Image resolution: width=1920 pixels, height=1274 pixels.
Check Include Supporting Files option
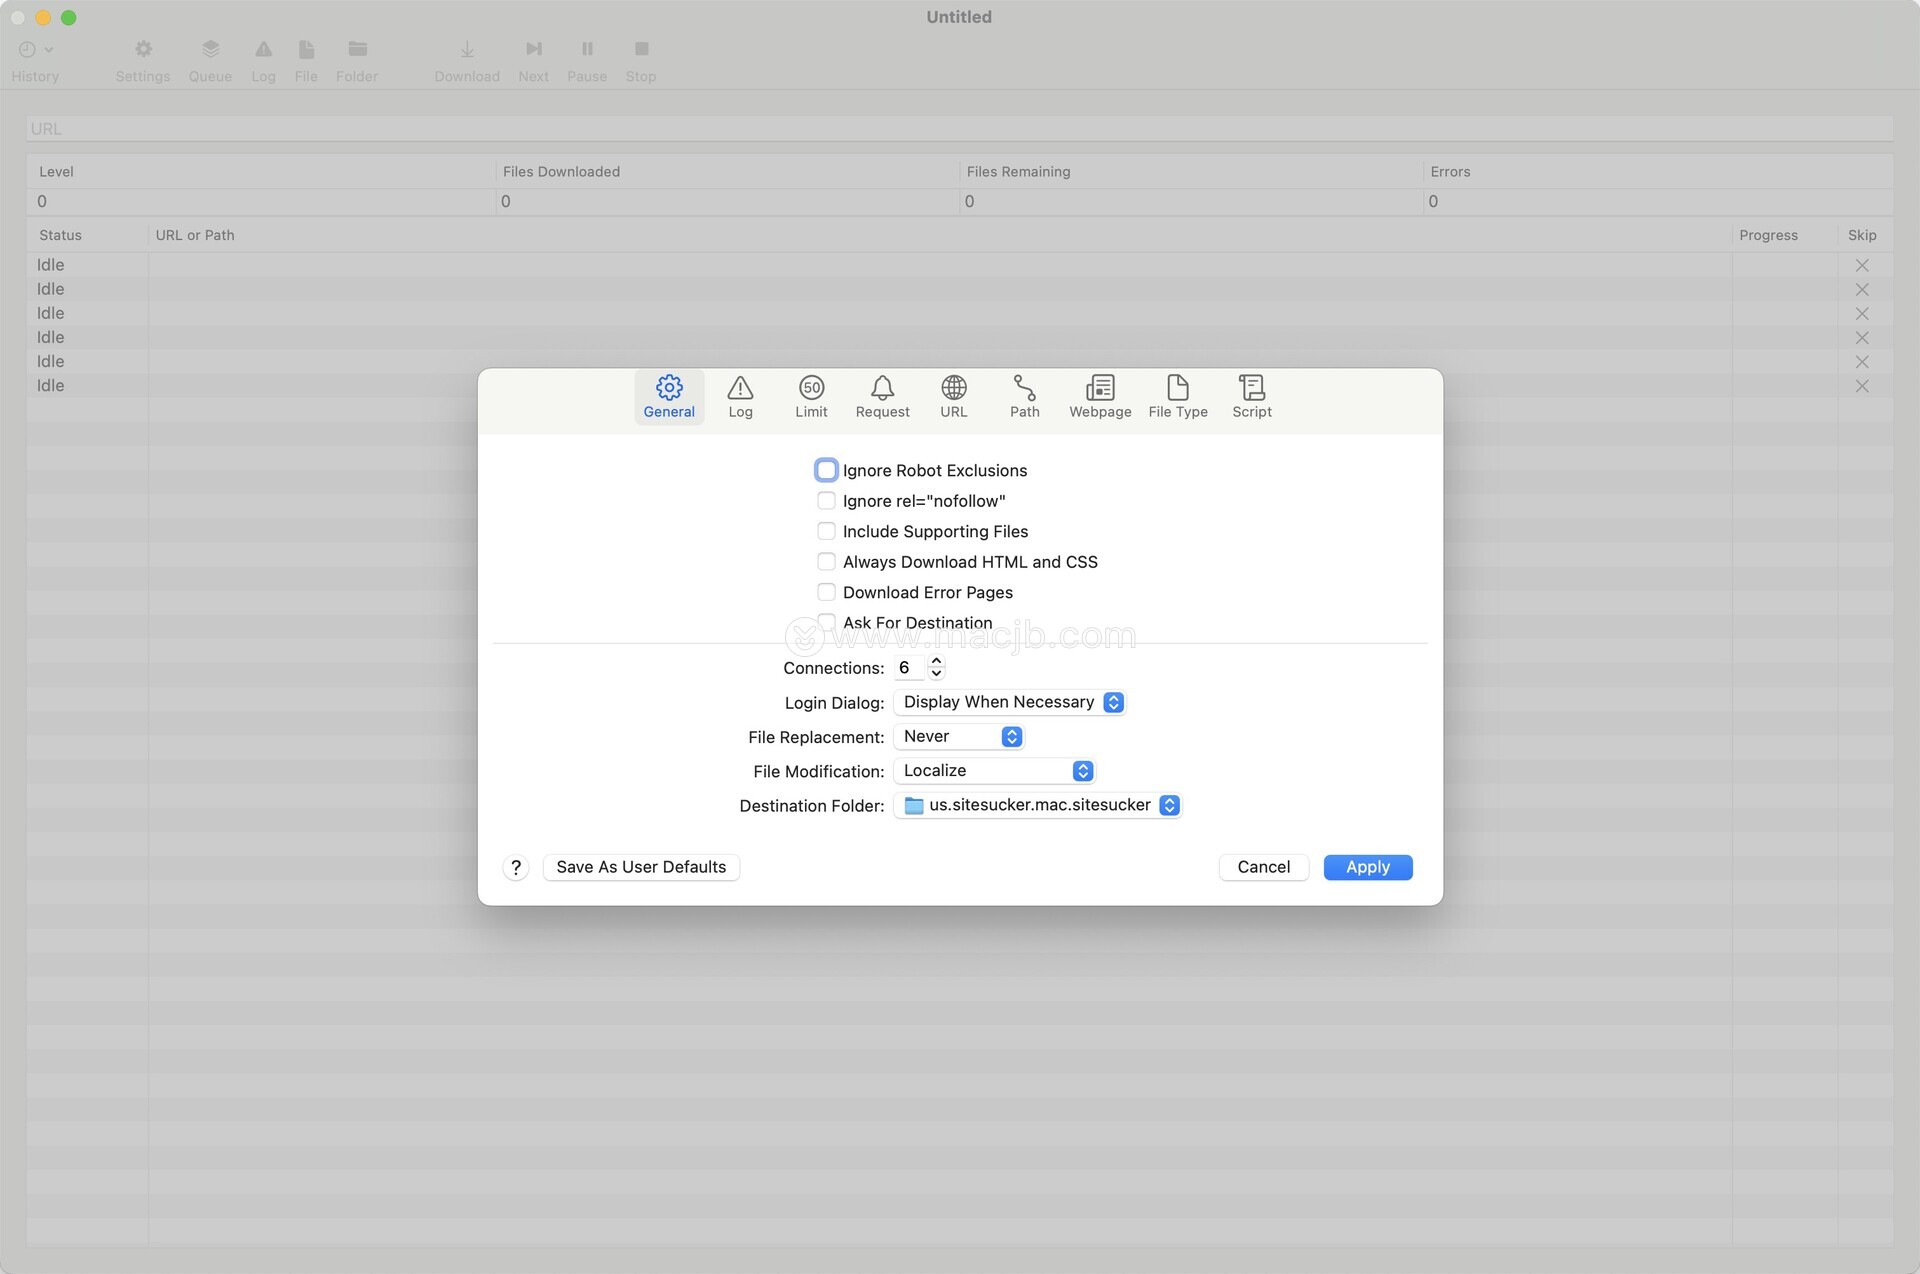click(x=826, y=531)
